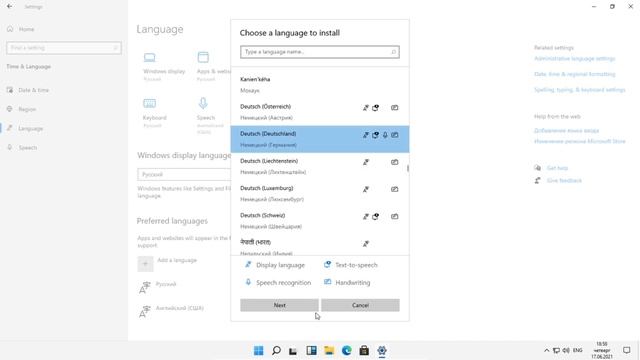Select the Nepali (India) entry at list bottom
Image resolution: width=640 pixels, height=360 pixels.
(x=320, y=245)
